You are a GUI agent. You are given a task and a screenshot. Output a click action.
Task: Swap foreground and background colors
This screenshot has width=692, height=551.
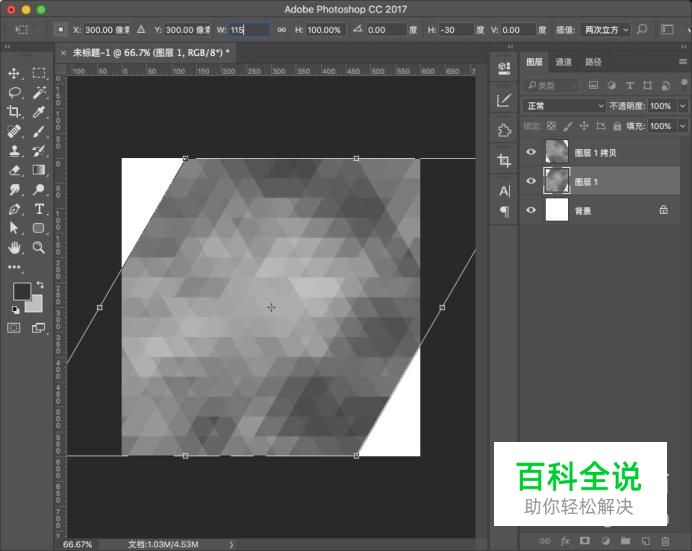[x=40, y=285]
